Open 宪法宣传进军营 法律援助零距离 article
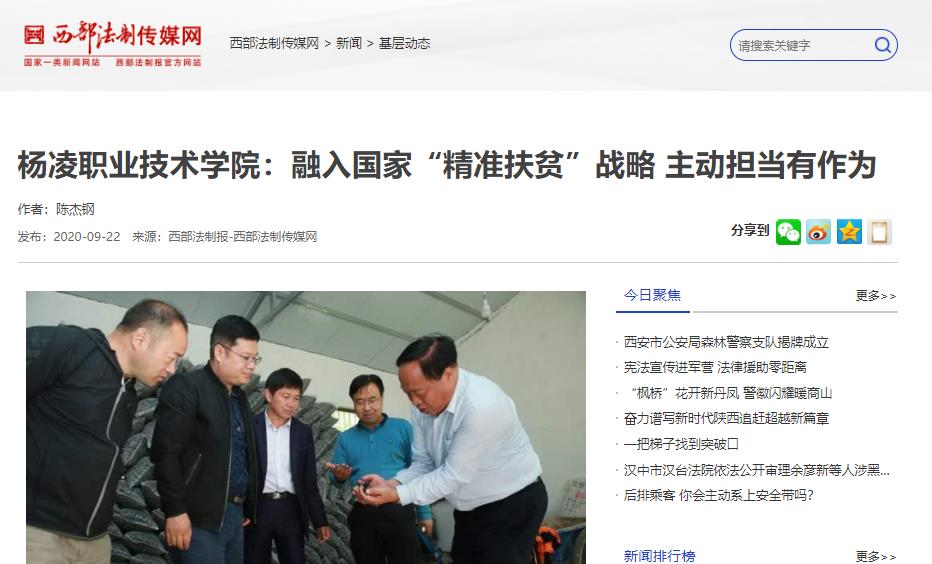 [x=715, y=367]
